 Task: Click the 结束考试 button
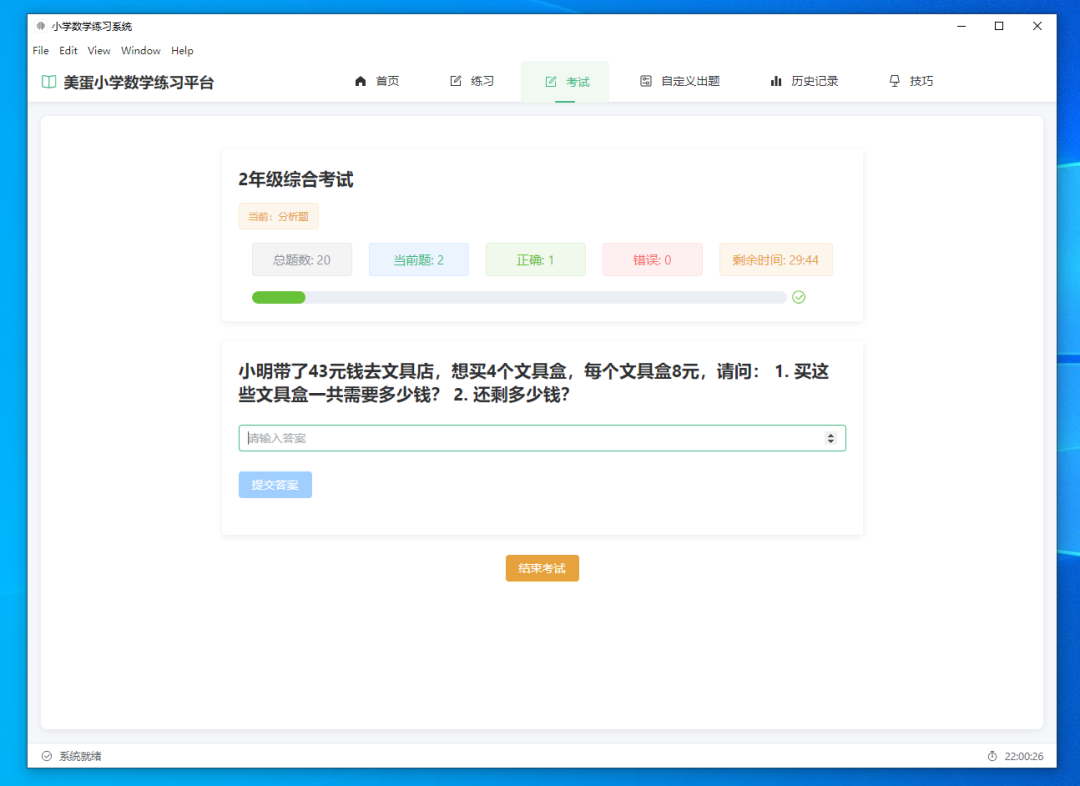(x=542, y=568)
